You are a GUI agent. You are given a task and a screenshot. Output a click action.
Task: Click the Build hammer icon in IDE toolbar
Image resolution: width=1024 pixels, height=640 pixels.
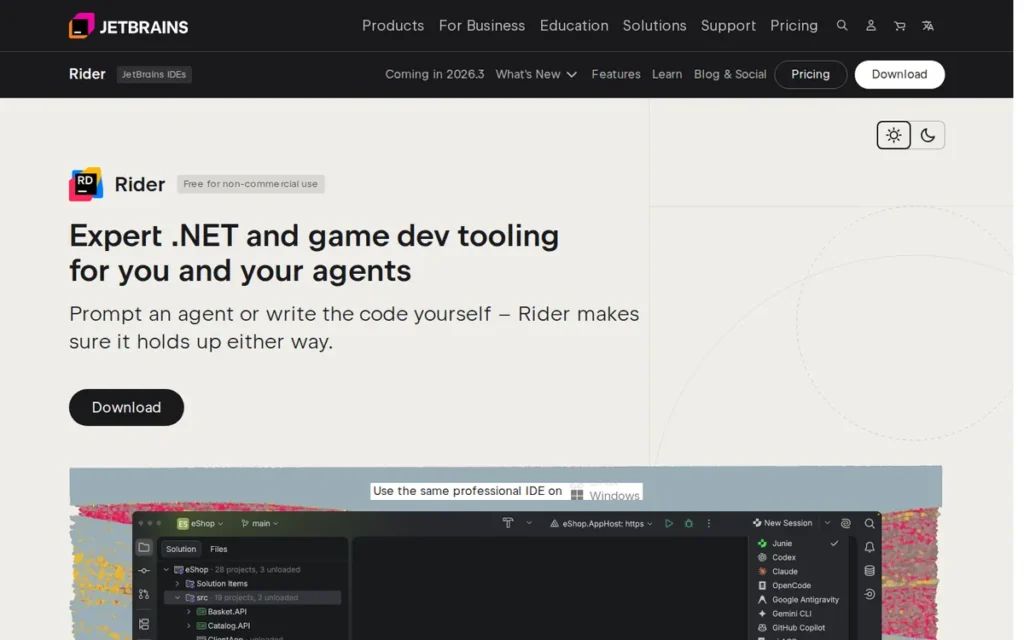coord(507,522)
